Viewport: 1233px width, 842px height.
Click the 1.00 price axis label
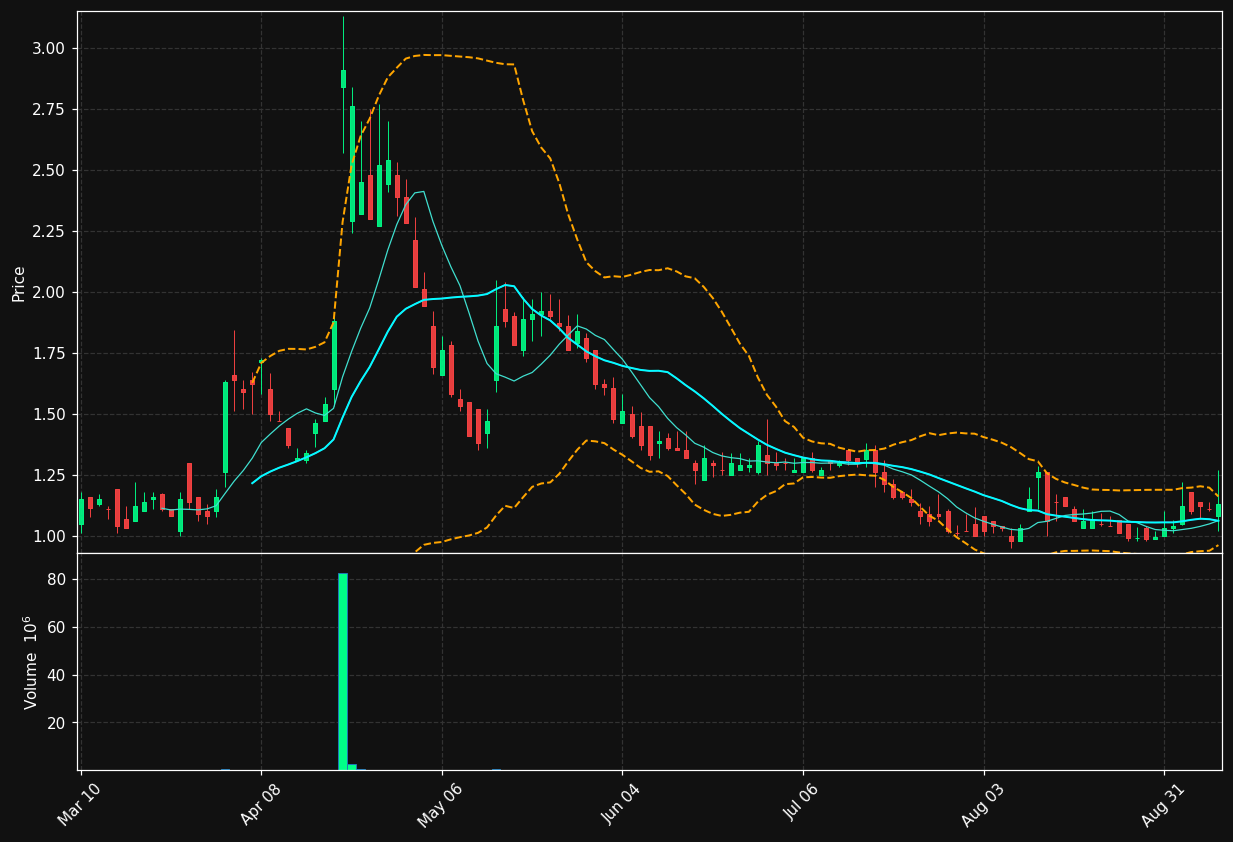[49, 537]
